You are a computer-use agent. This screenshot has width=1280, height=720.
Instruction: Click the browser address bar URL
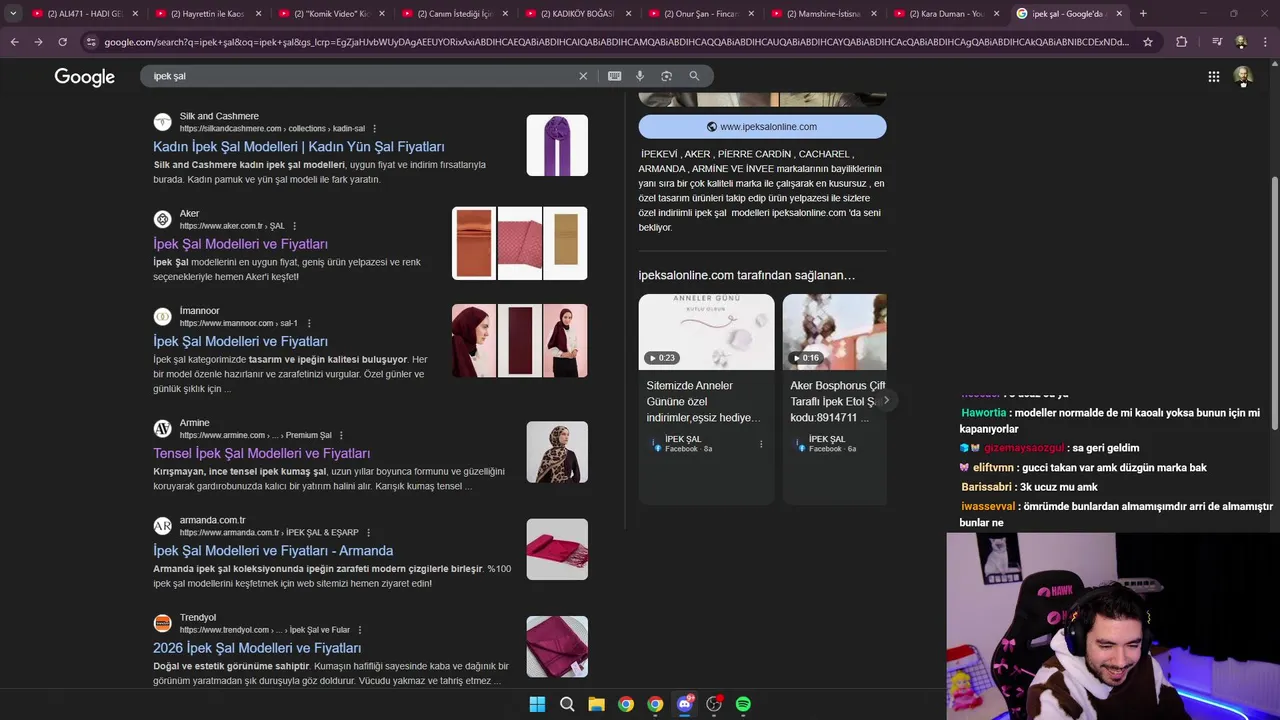pos(615,42)
